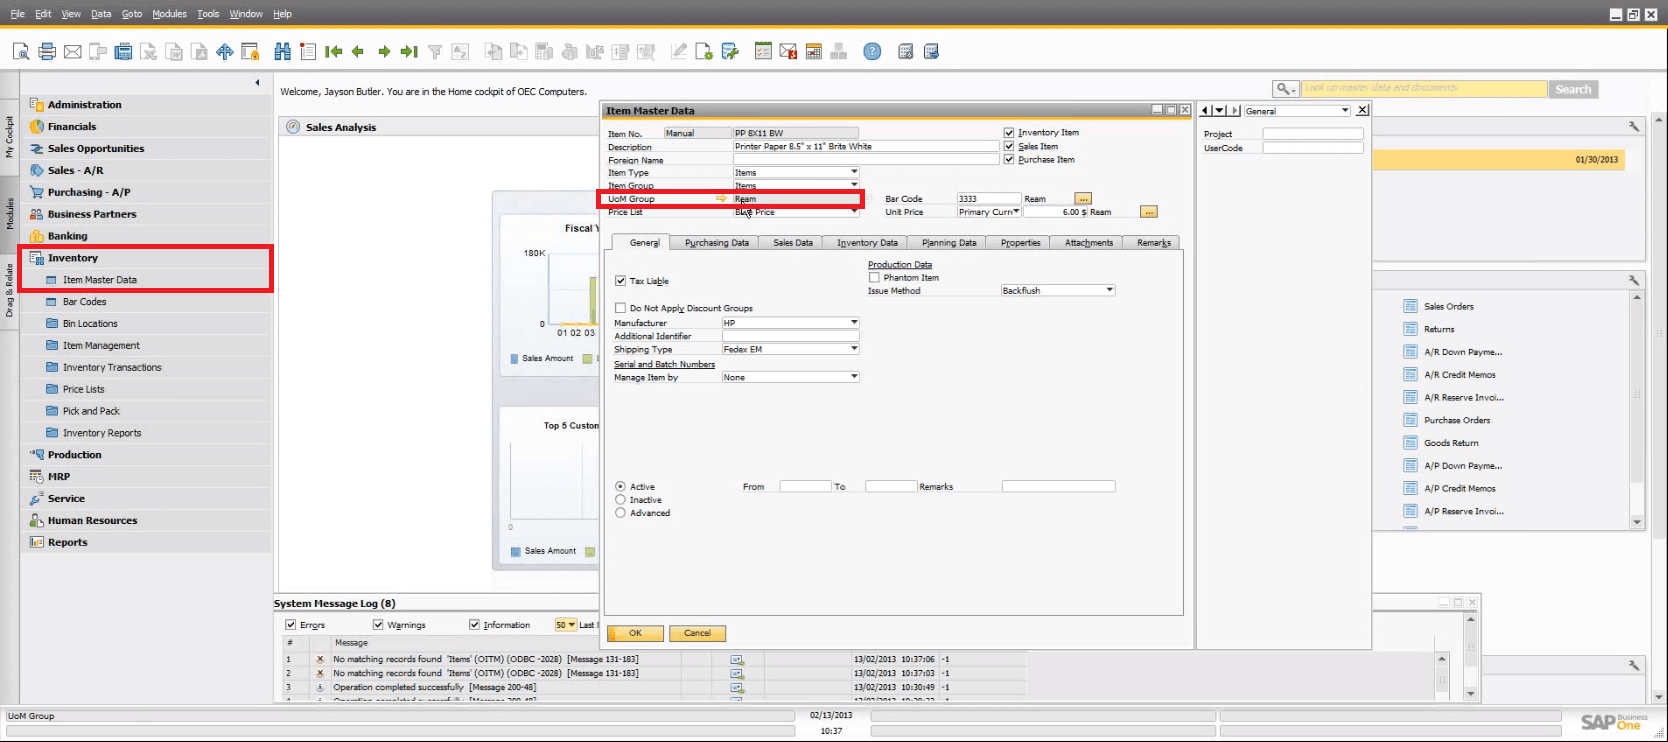Toggle Errors checkbox in message log
The width and height of the screenshot is (1668, 742).
(291, 625)
